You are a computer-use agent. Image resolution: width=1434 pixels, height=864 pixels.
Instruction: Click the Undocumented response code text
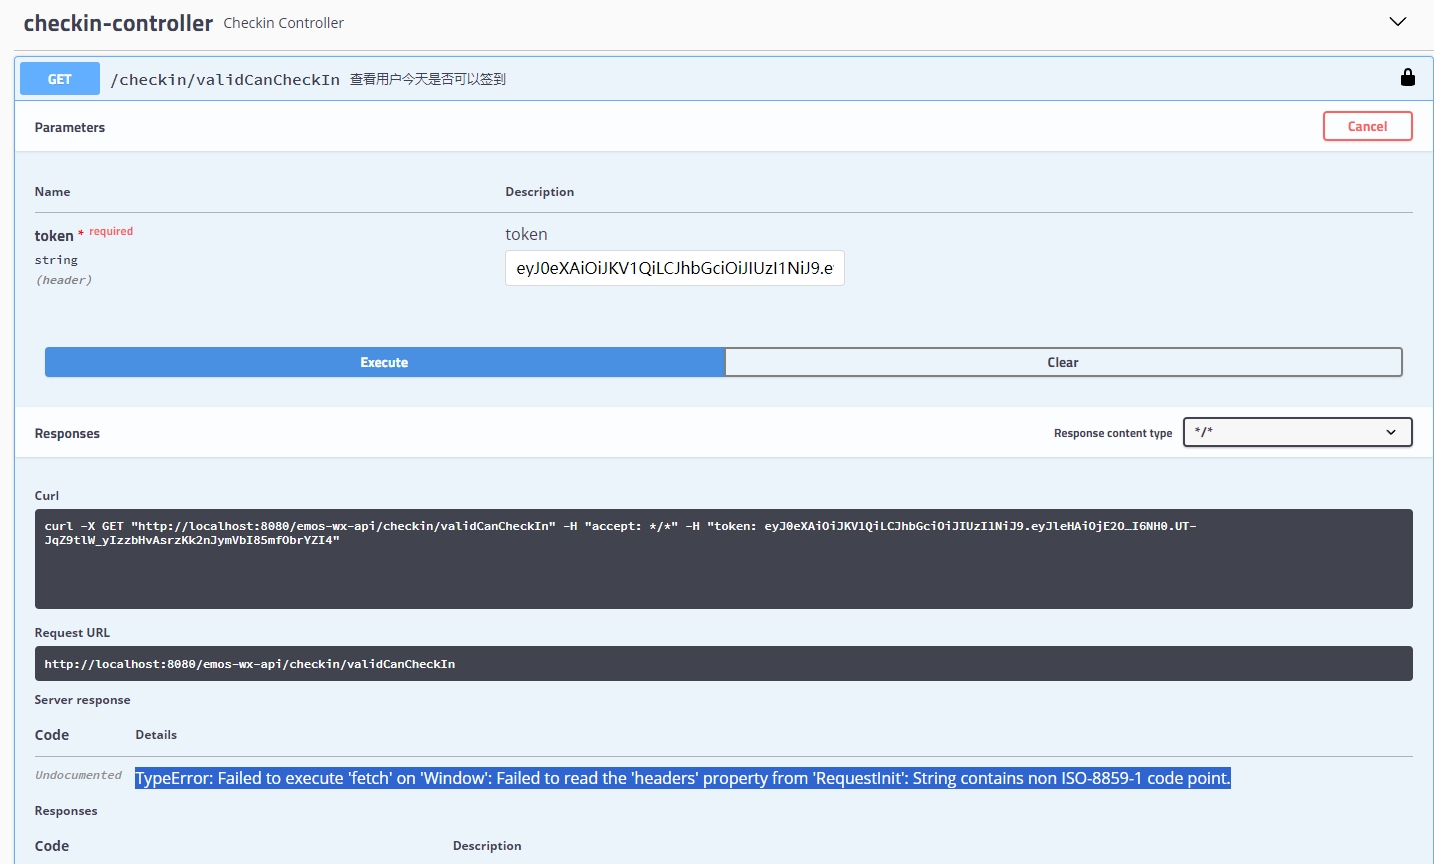[78, 775]
